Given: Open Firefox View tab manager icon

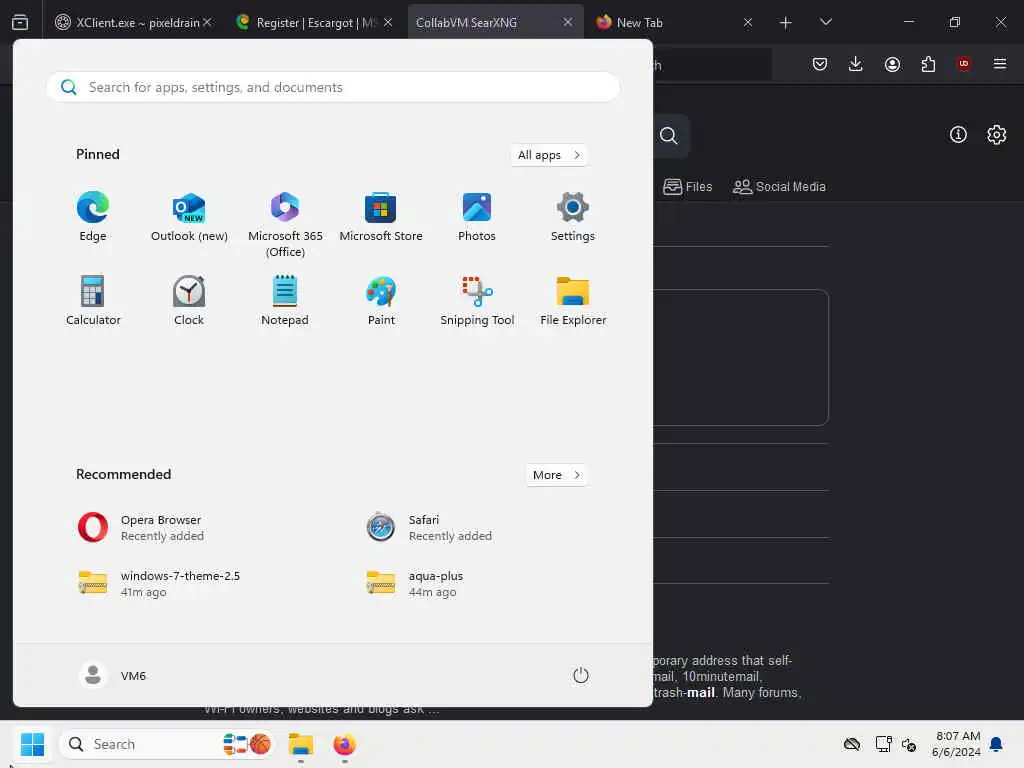Looking at the screenshot, I should pos(20,22).
